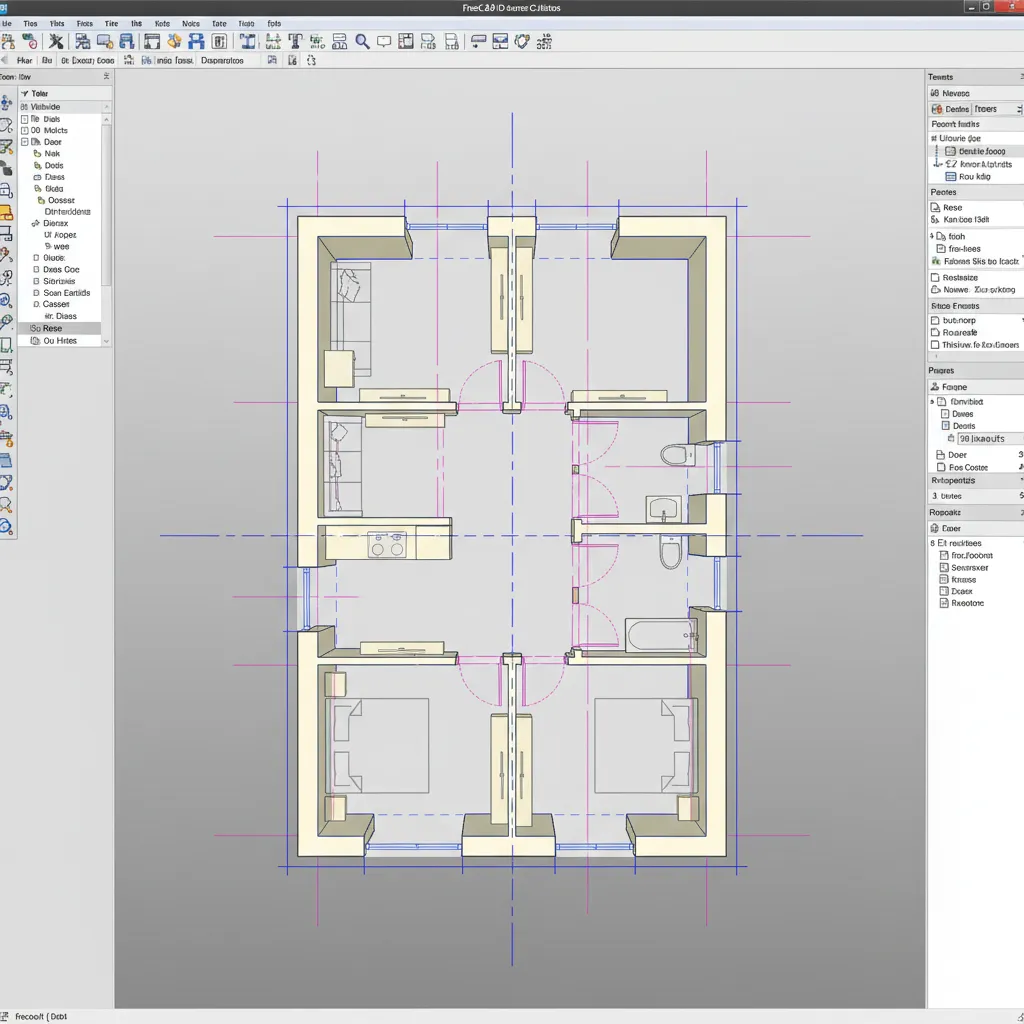Toggle the but:norp checkbox
1024x1024 pixels.
coord(935,321)
